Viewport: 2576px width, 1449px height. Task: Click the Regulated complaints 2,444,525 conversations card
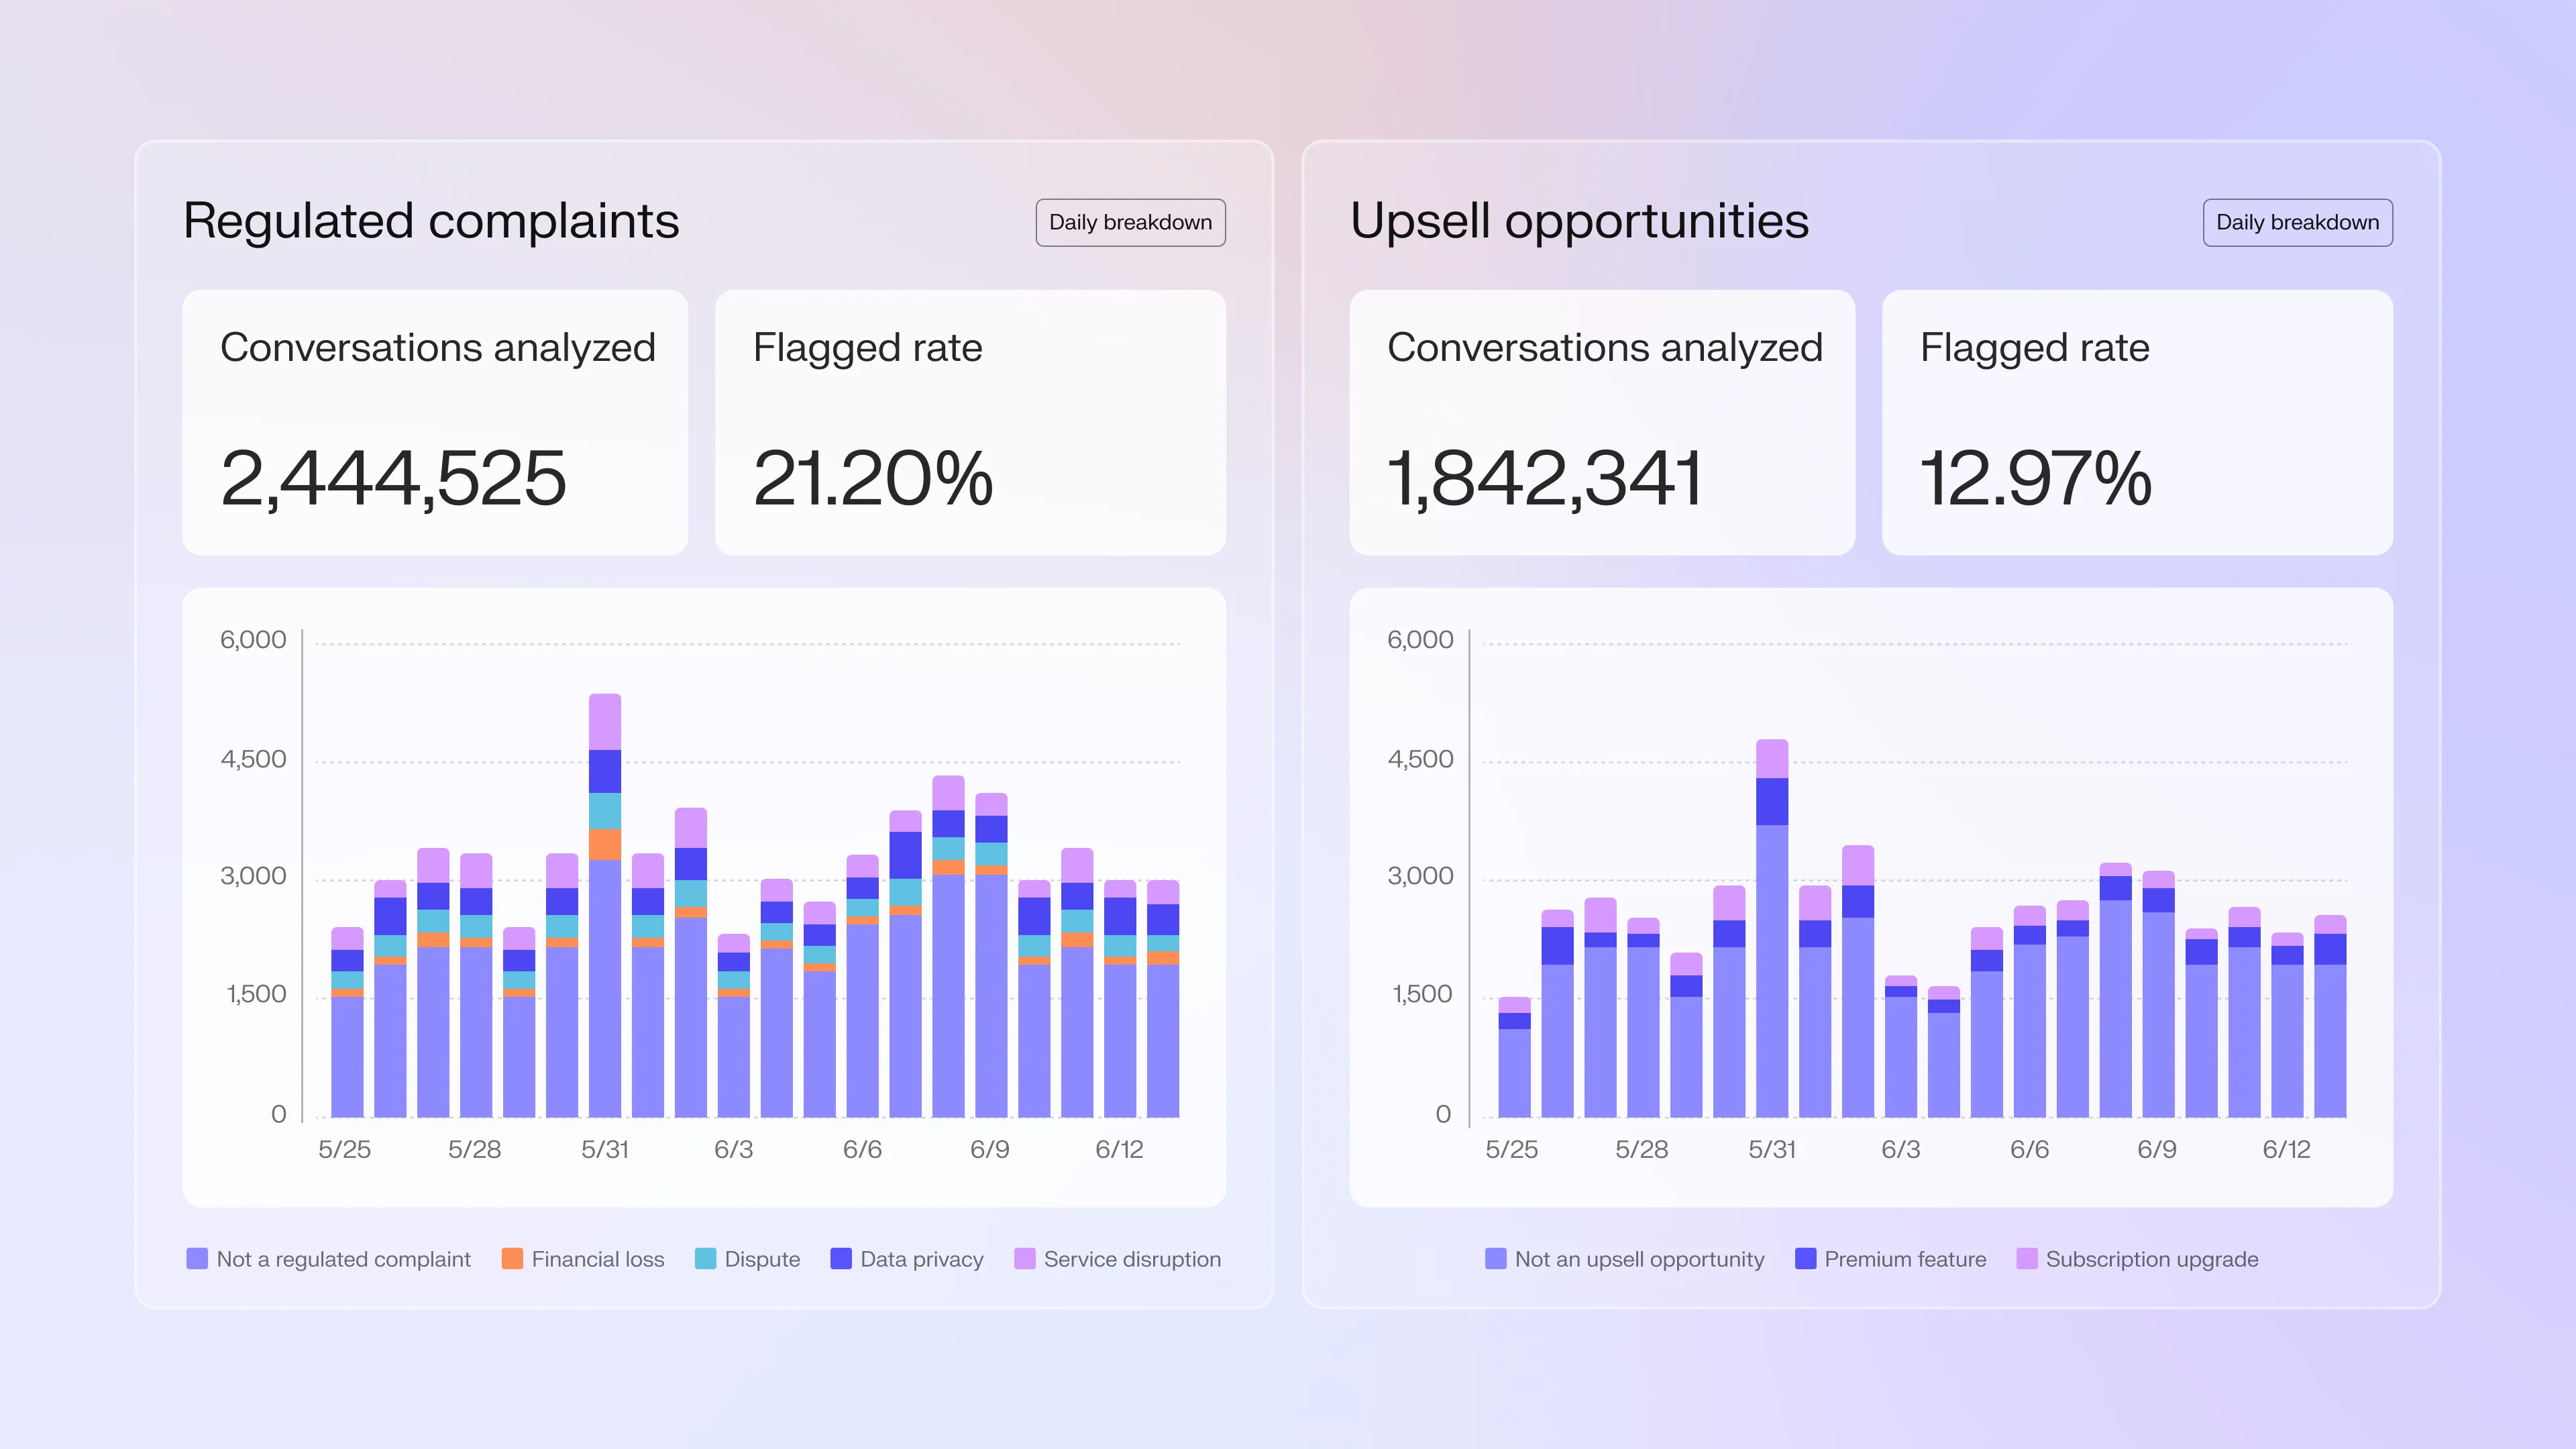(x=435, y=422)
